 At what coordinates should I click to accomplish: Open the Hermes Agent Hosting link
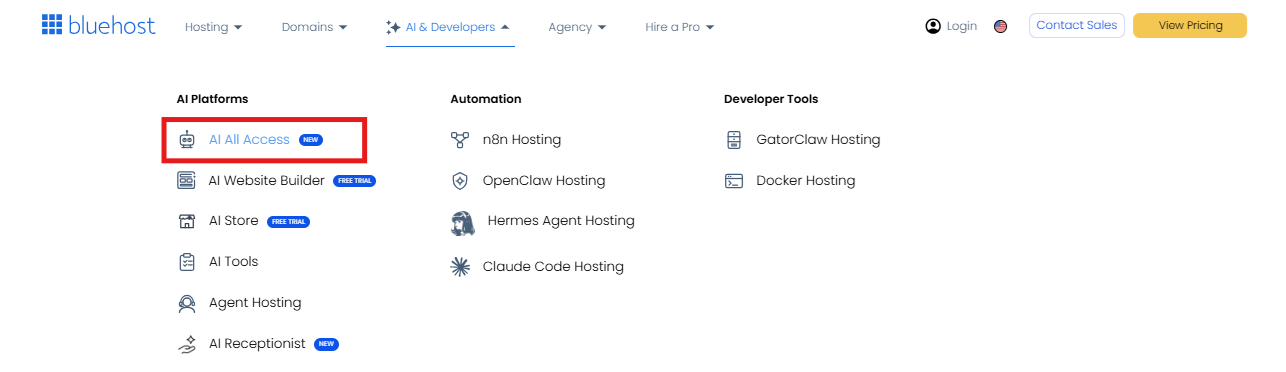561,221
